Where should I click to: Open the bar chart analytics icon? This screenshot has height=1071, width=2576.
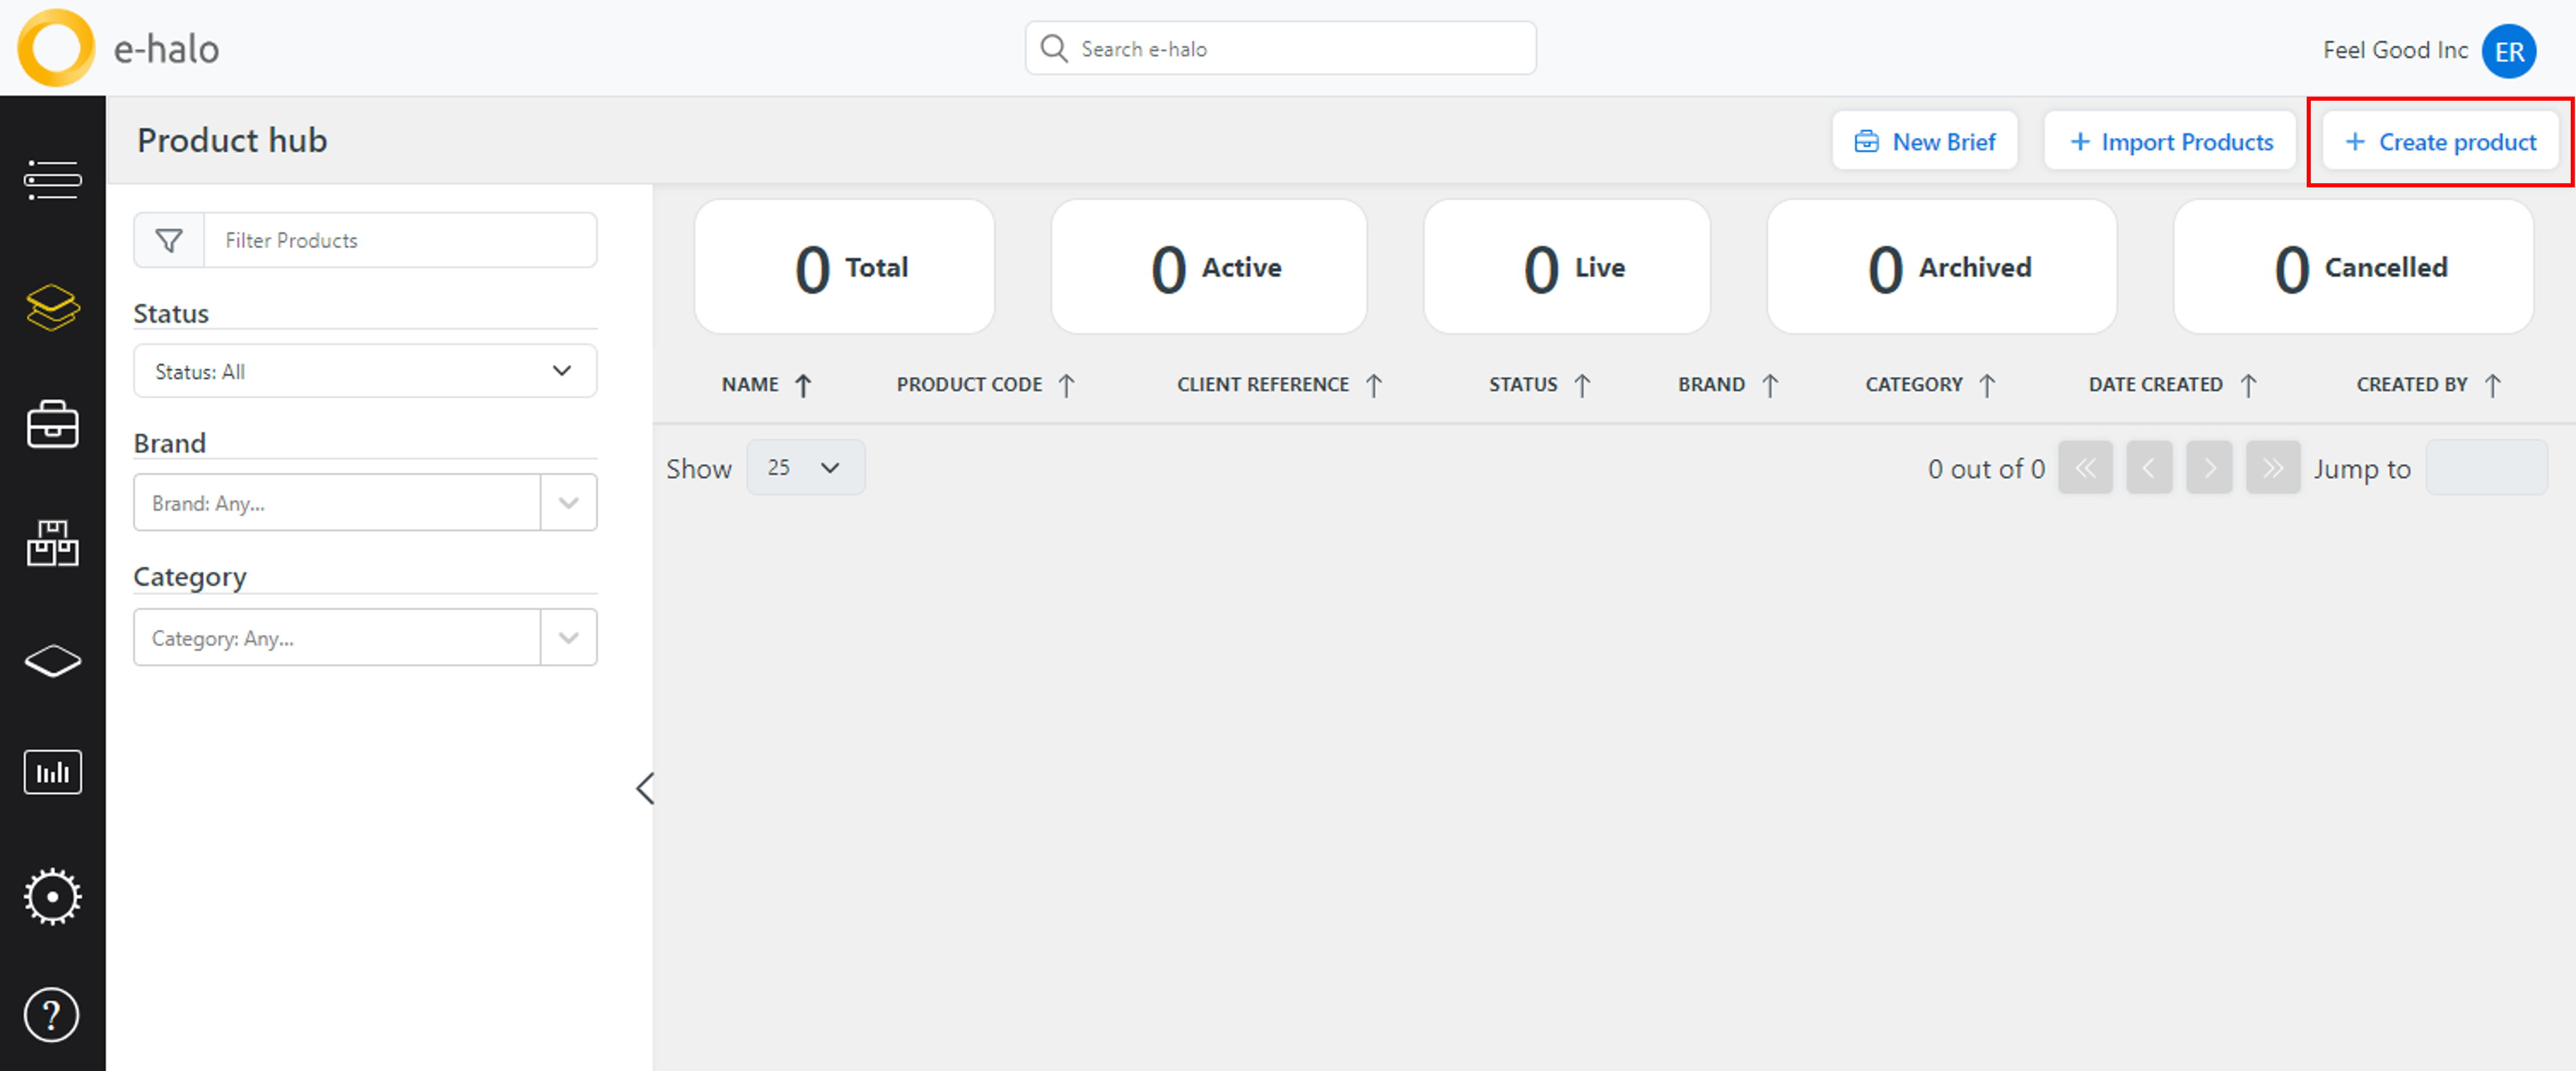pos(52,771)
